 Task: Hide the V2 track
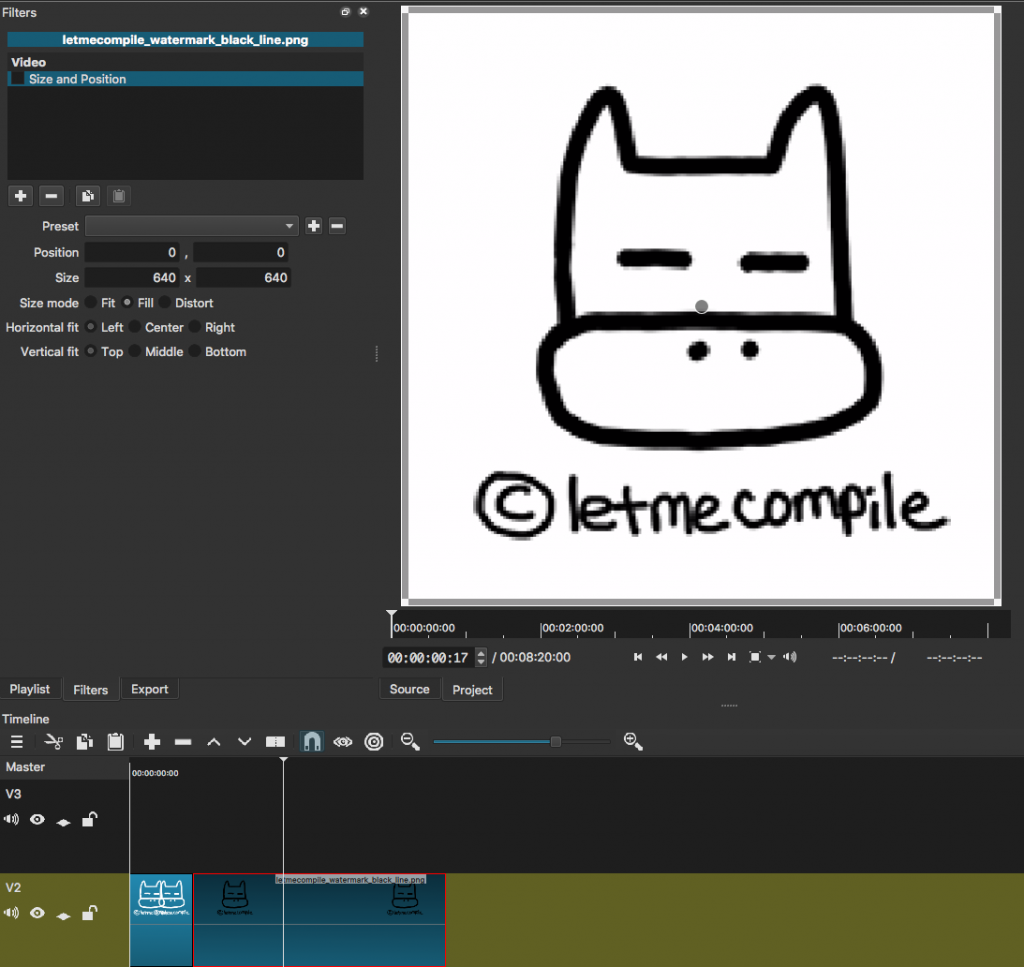37,913
